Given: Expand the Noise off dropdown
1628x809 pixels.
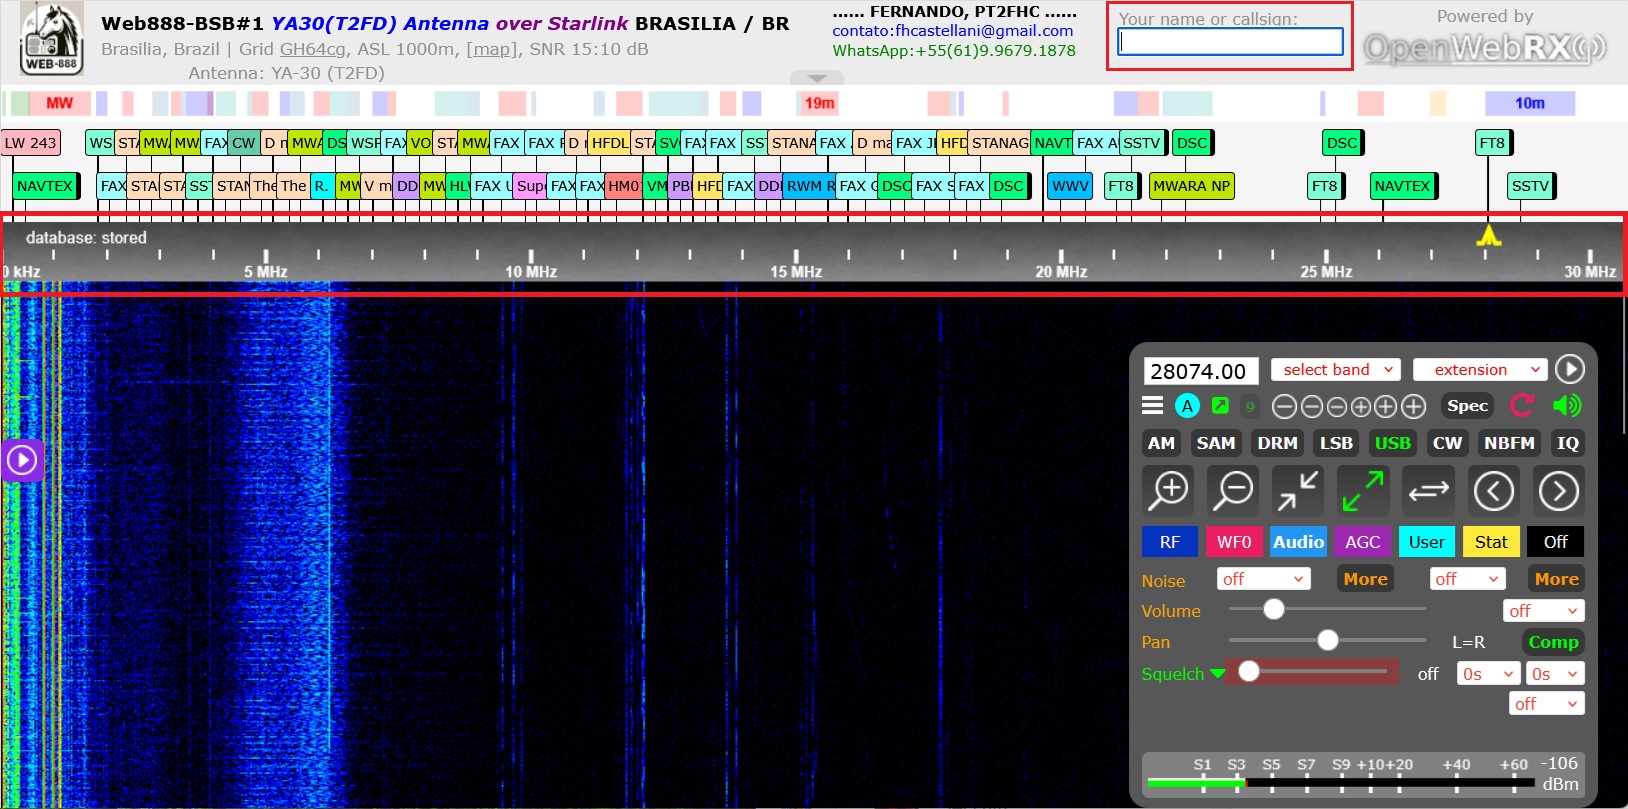Looking at the screenshot, I should pyautogui.click(x=1263, y=579).
